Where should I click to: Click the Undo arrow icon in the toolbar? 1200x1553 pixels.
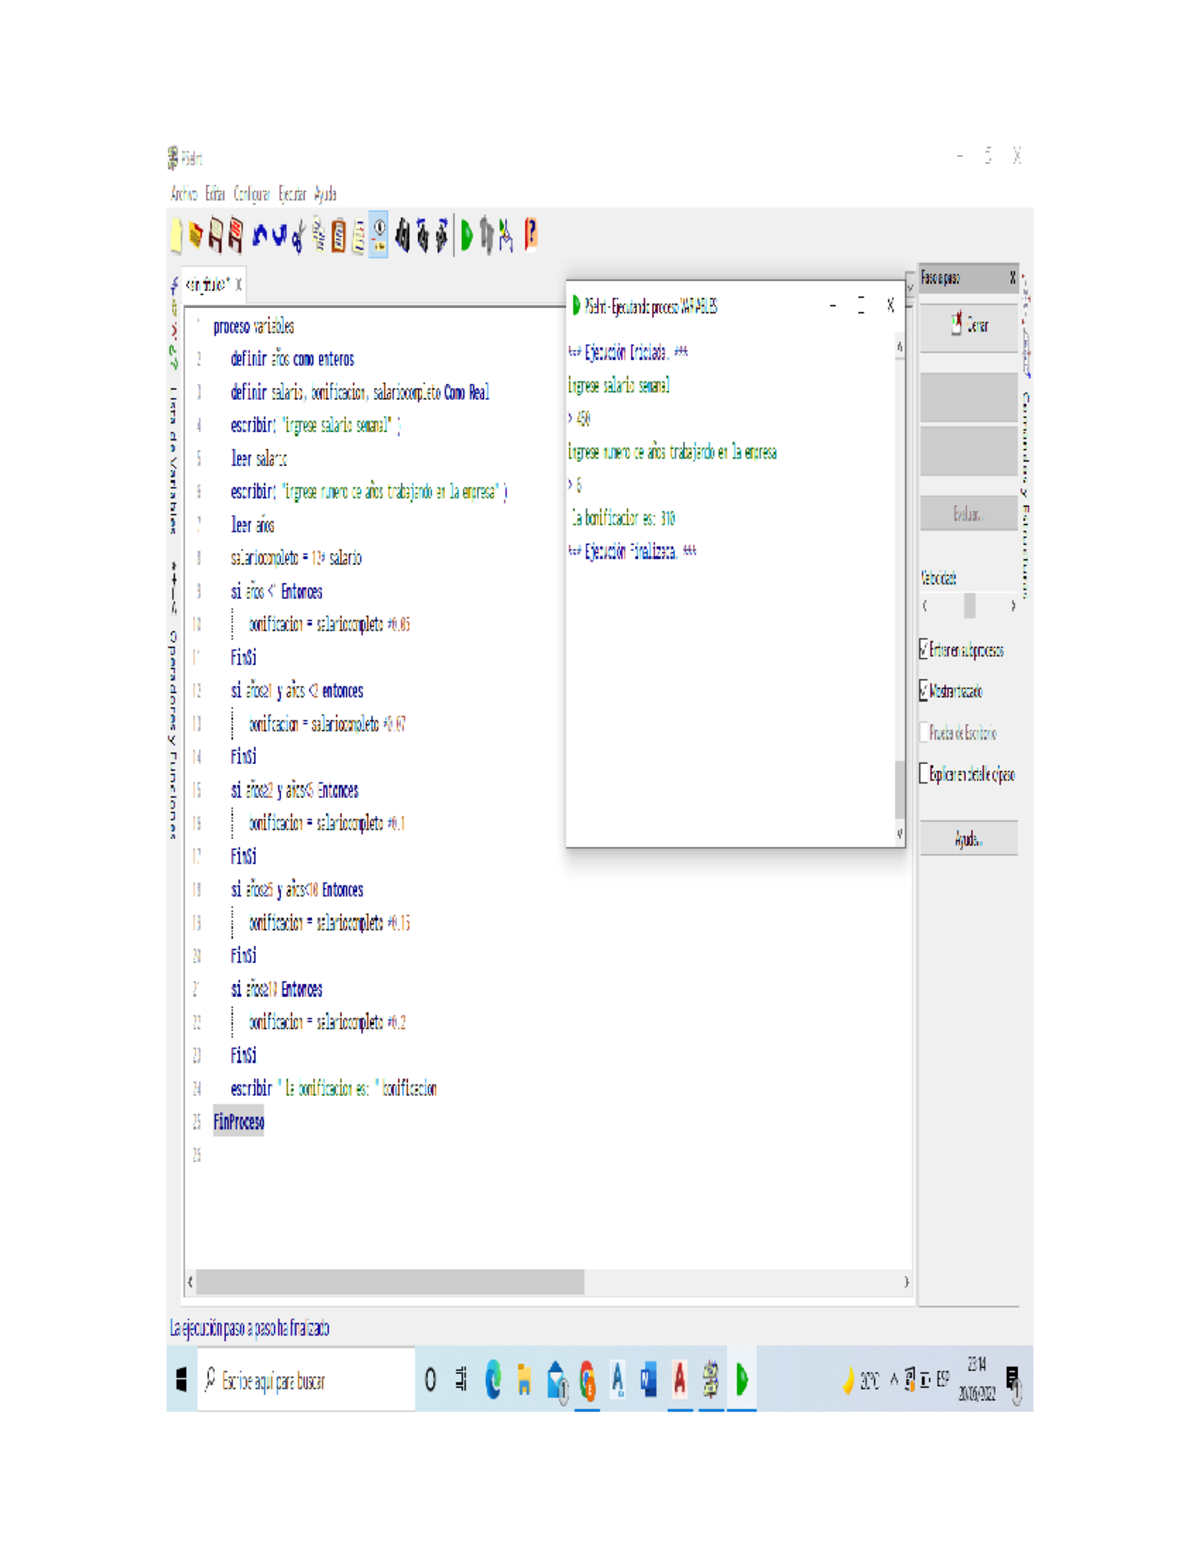click(260, 236)
